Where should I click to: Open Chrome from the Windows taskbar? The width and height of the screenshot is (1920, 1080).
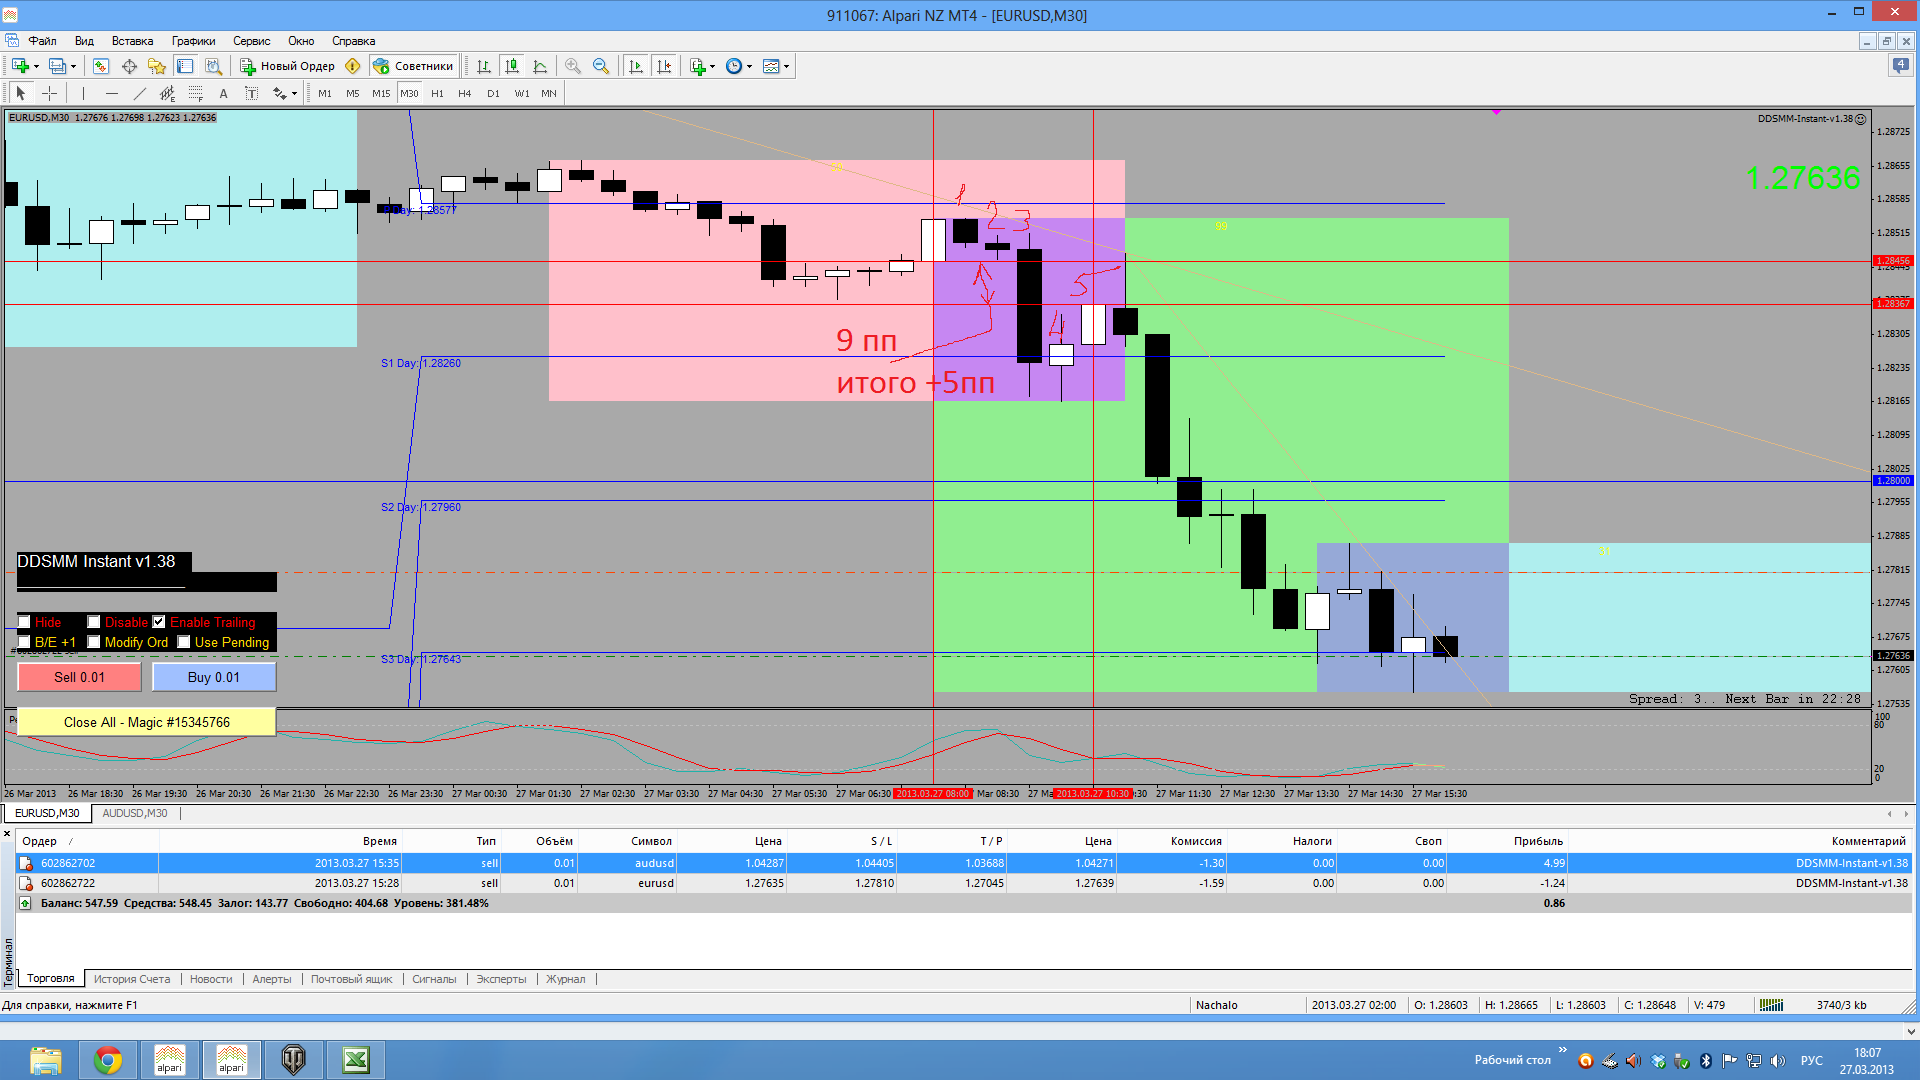click(108, 1060)
